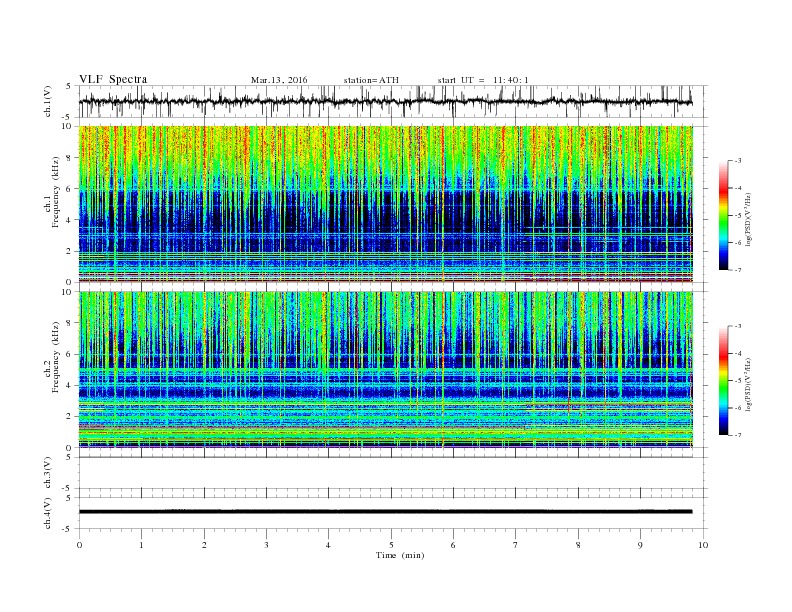Click the '7' tick on the time axis

[x=516, y=545]
